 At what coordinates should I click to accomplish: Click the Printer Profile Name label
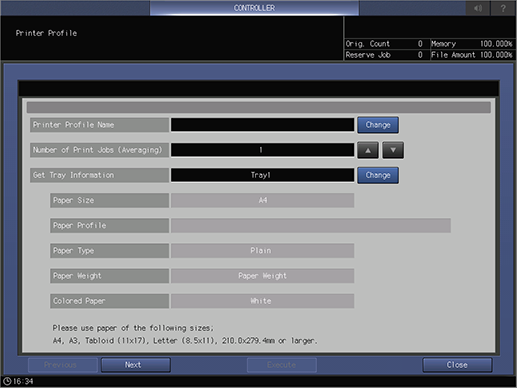coord(99,125)
